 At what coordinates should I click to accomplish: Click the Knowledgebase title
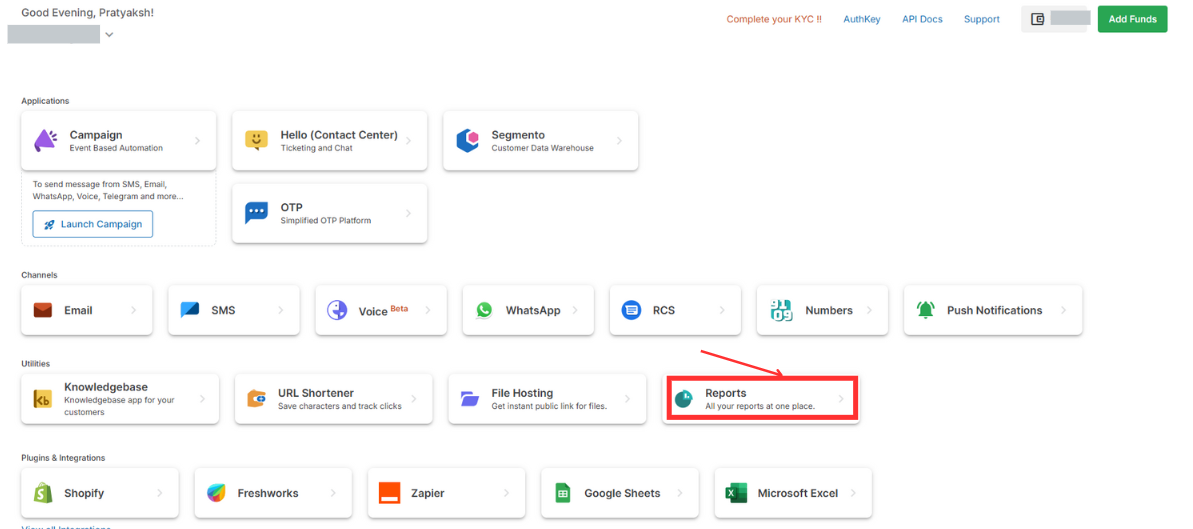click(x=106, y=387)
